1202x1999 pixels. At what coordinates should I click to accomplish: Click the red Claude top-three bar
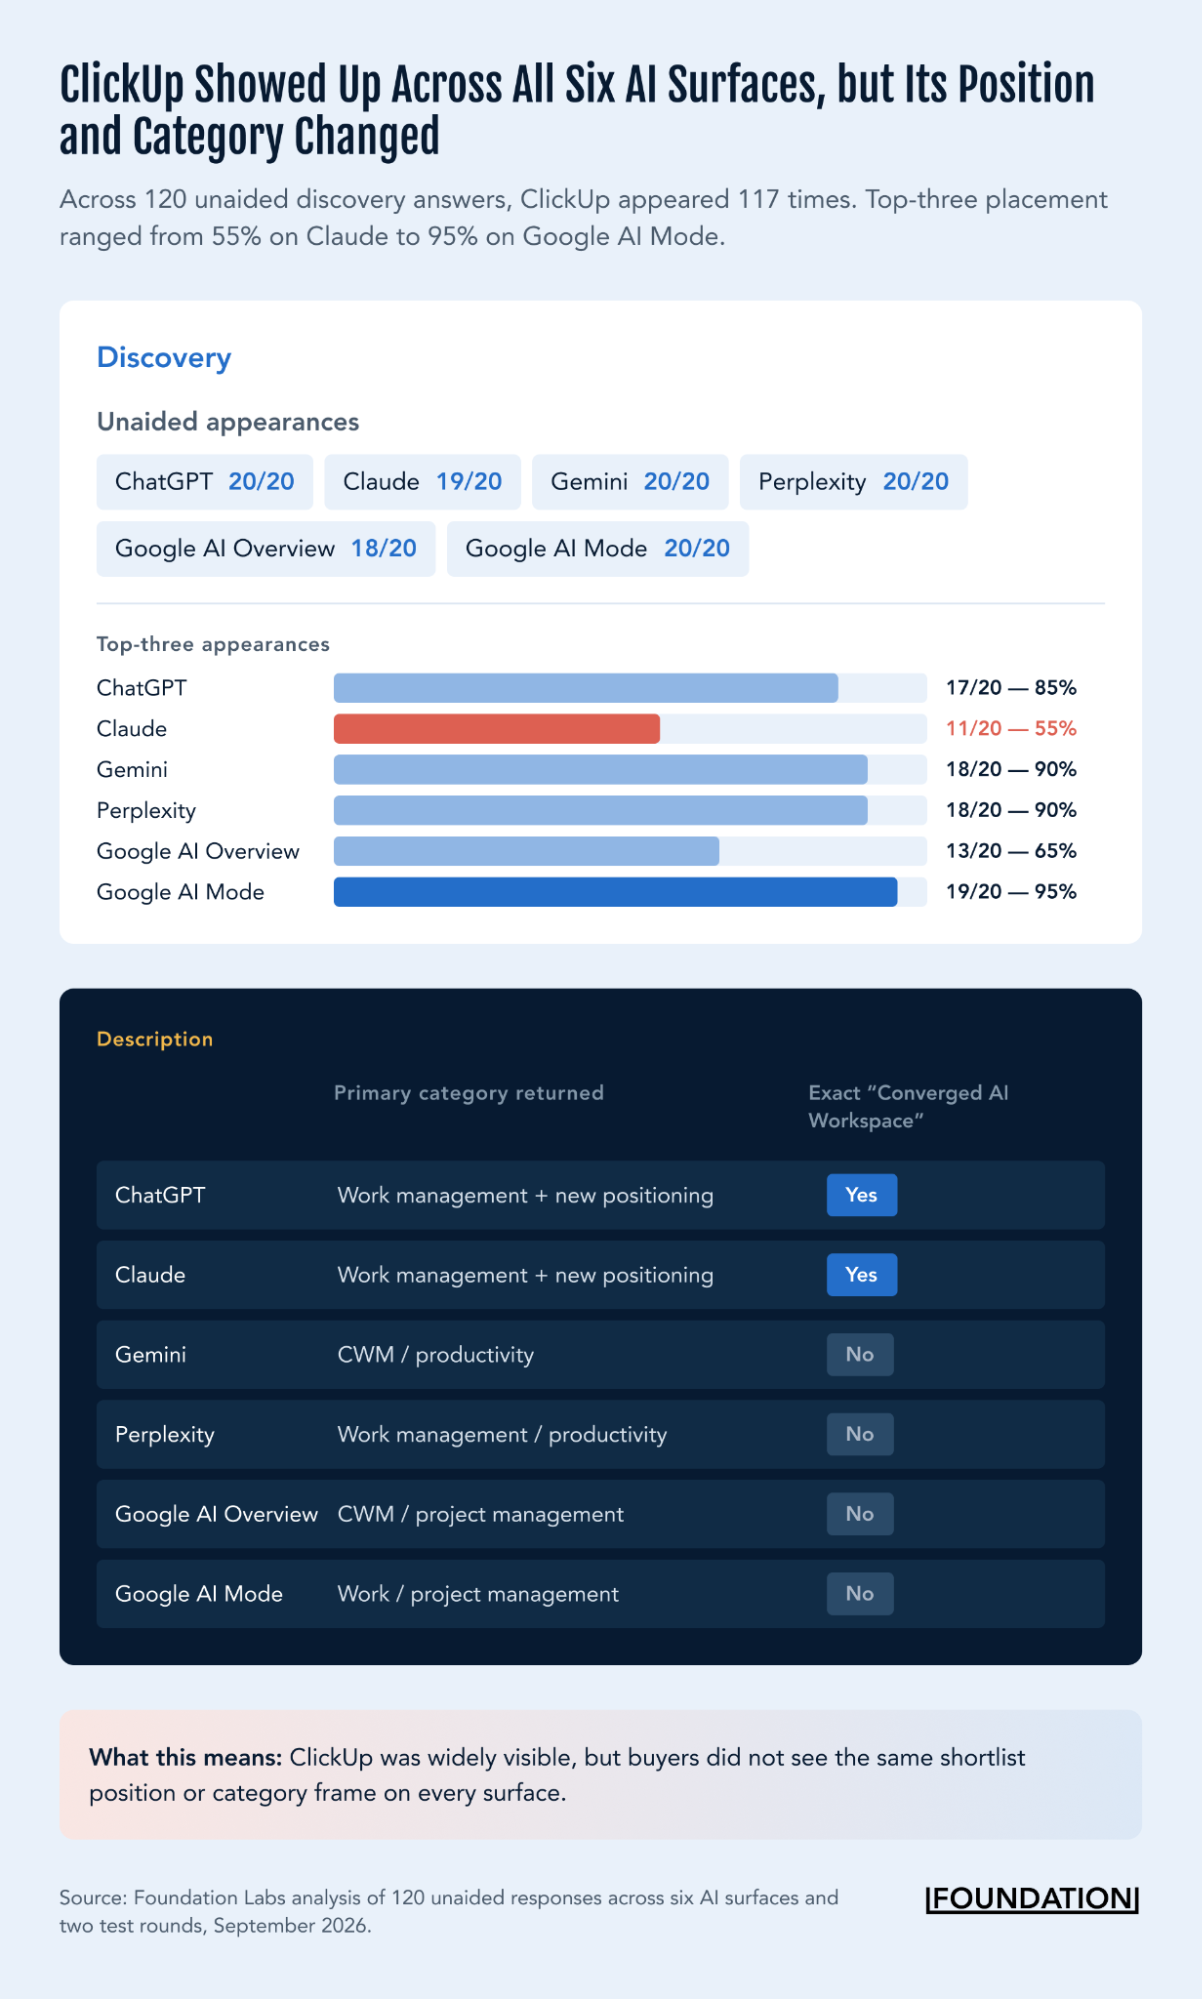pyautogui.click(x=497, y=729)
